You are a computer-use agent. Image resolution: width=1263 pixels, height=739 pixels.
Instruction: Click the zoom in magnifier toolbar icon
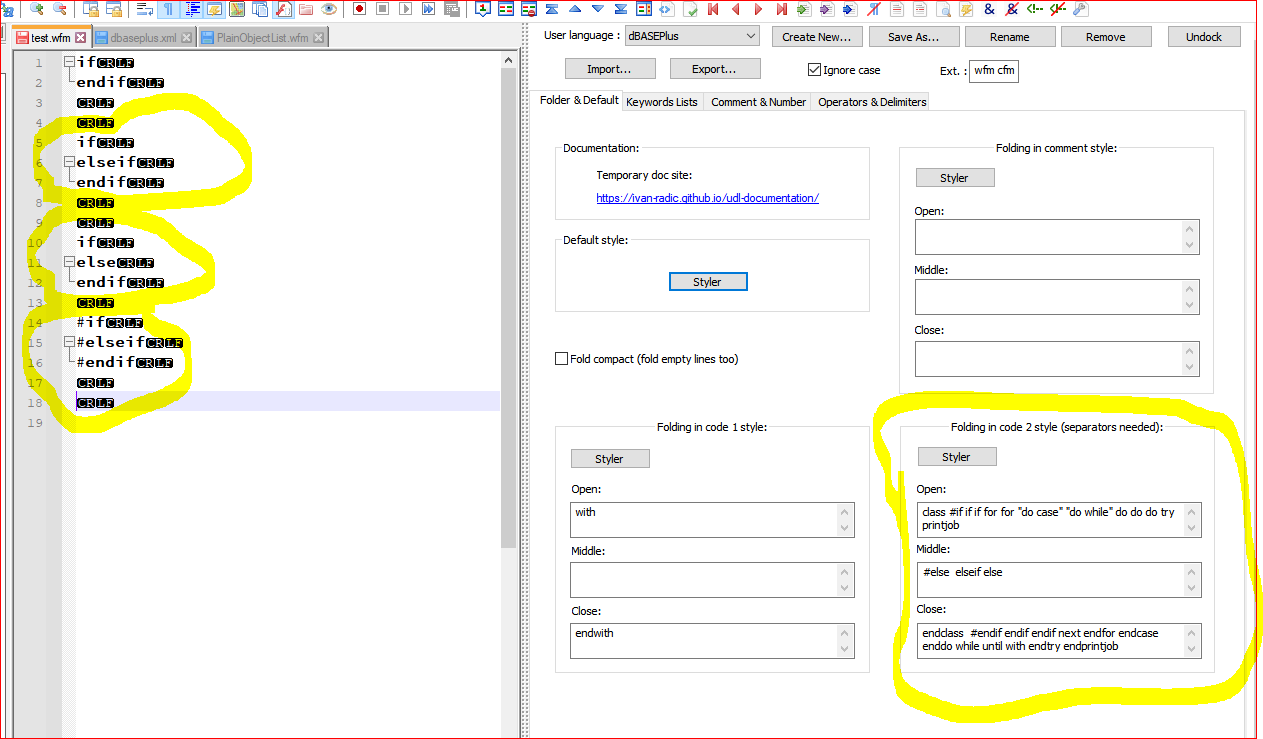[x=37, y=9]
